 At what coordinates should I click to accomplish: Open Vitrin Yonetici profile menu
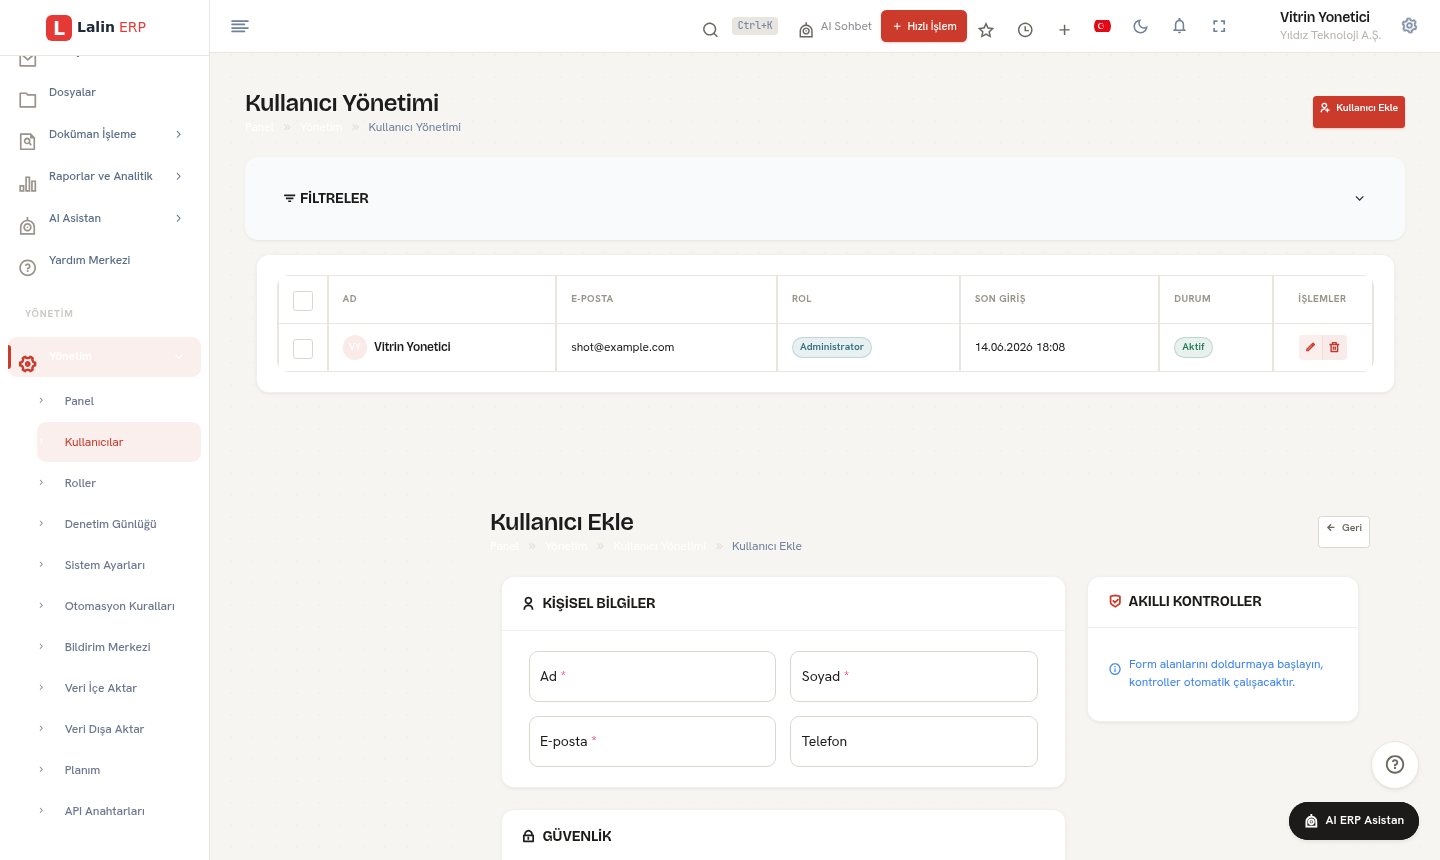(x=1330, y=26)
